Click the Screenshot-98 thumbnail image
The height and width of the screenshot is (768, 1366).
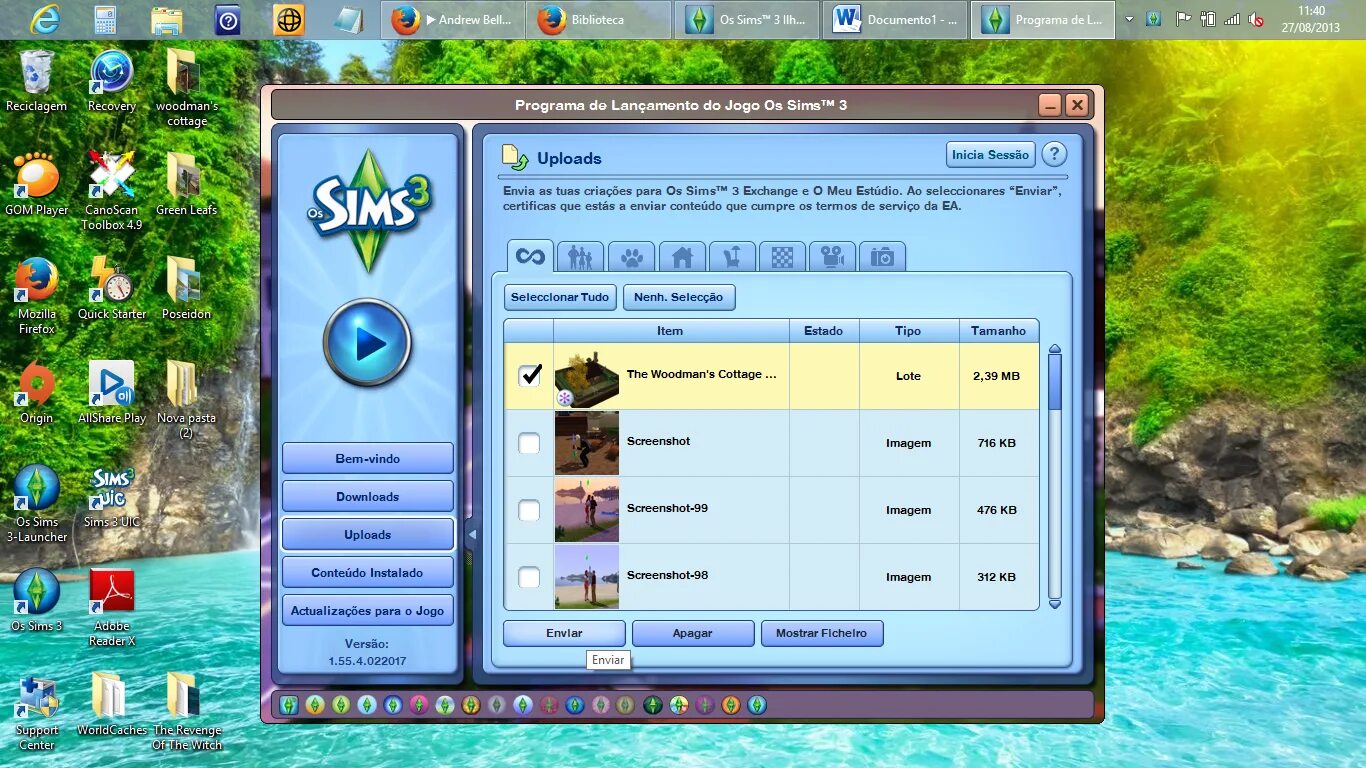tap(587, 577)
